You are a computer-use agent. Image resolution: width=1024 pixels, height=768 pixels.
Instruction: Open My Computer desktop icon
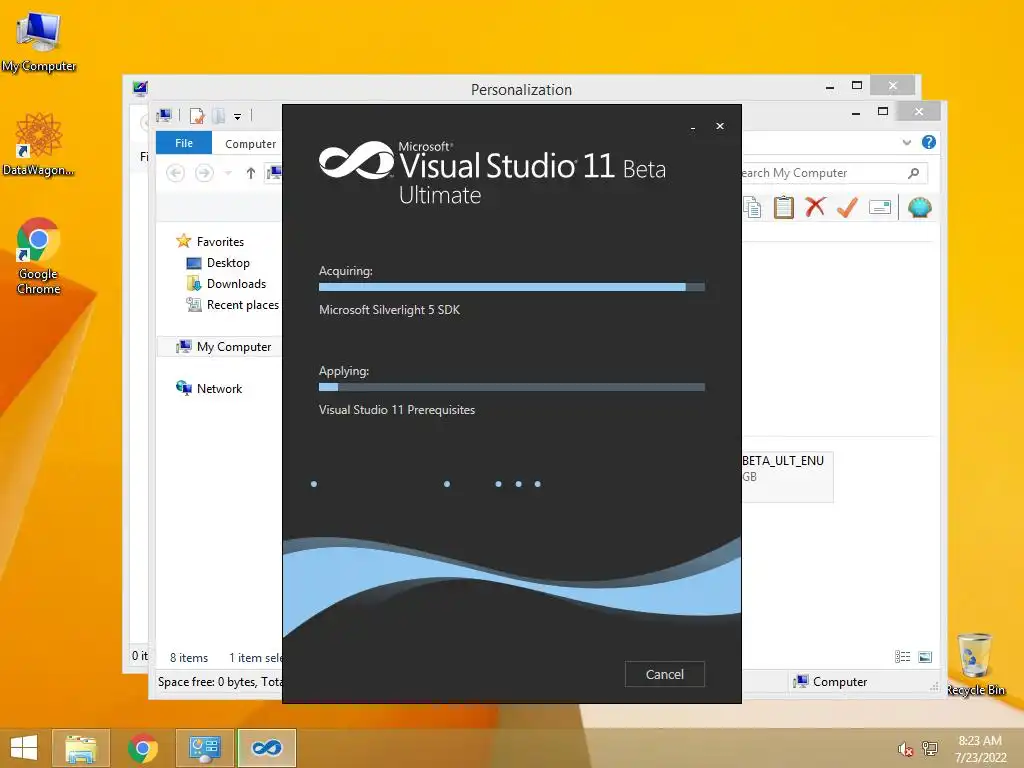coord(39,42)
